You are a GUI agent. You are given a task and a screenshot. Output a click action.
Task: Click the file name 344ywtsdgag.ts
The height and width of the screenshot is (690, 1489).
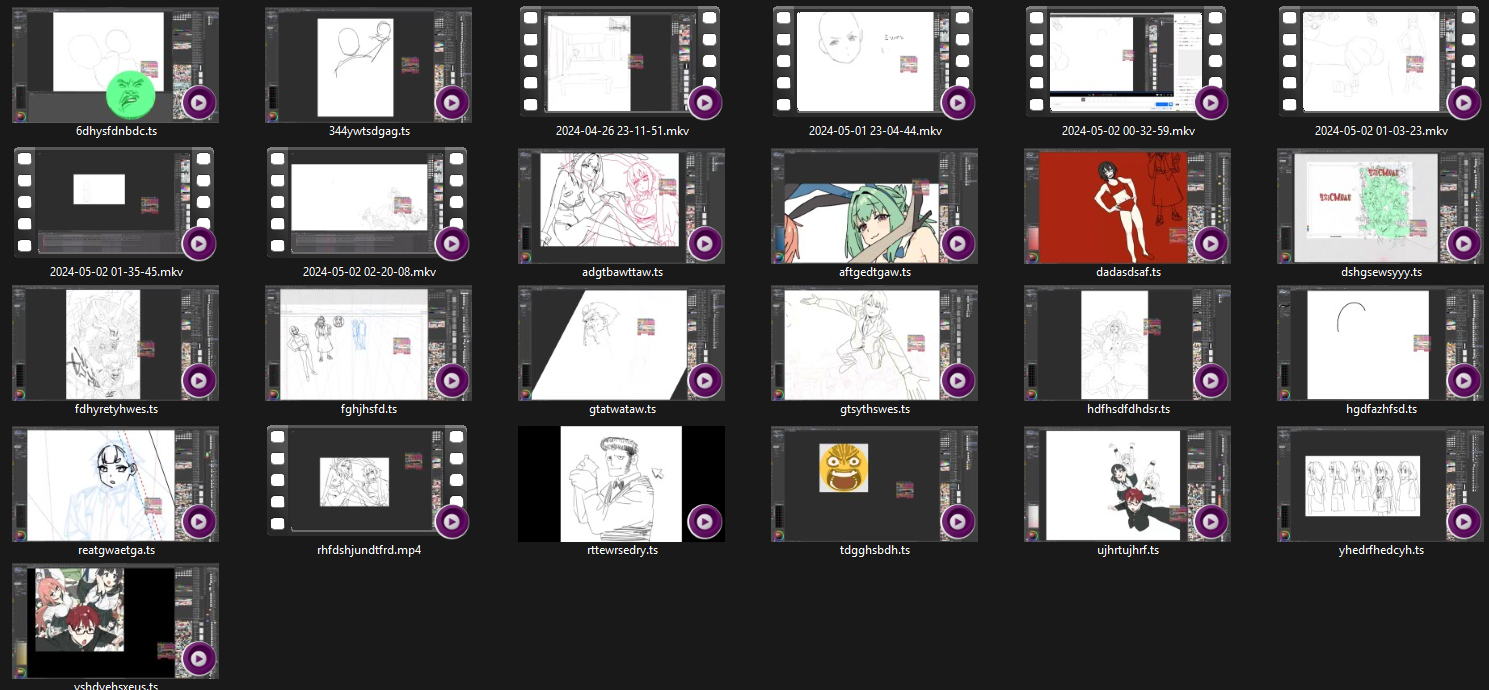369,132
